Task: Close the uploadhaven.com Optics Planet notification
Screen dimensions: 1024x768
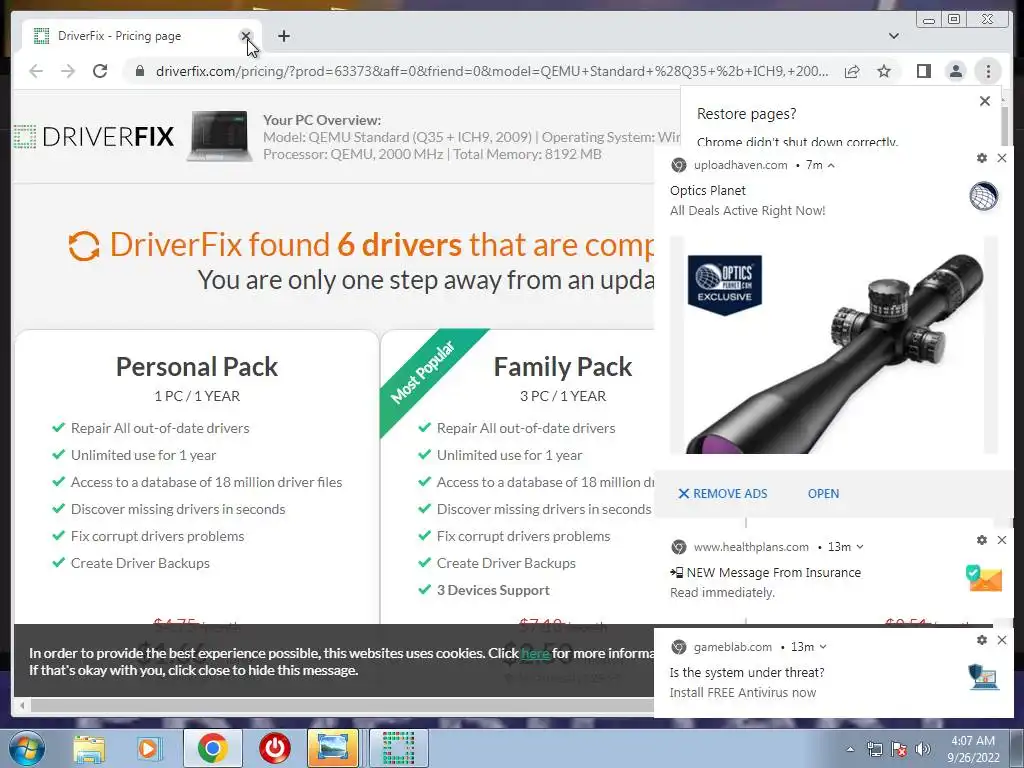Action: point(1002,158)
